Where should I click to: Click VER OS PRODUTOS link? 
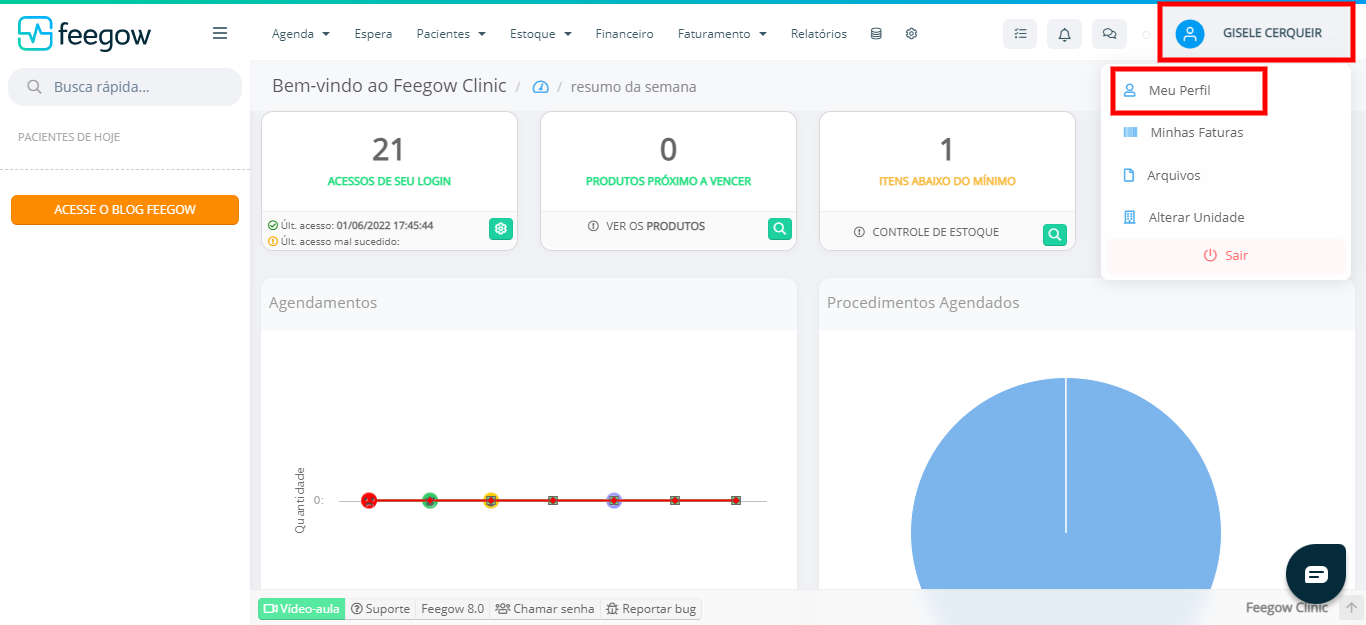646,226
